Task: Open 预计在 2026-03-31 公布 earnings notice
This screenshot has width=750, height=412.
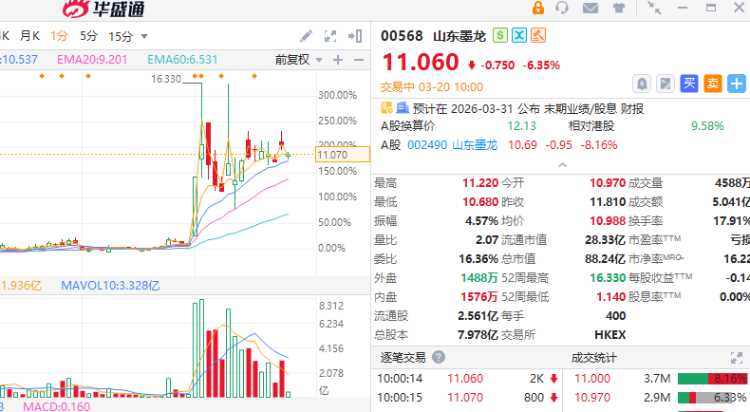Action: [x=528, y=109]
